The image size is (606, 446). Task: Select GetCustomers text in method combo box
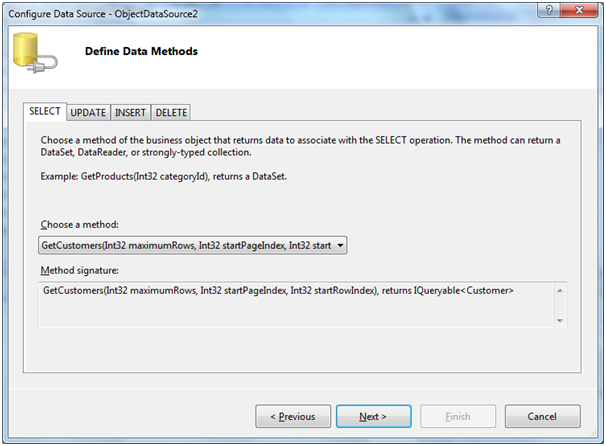coord(186,245)
